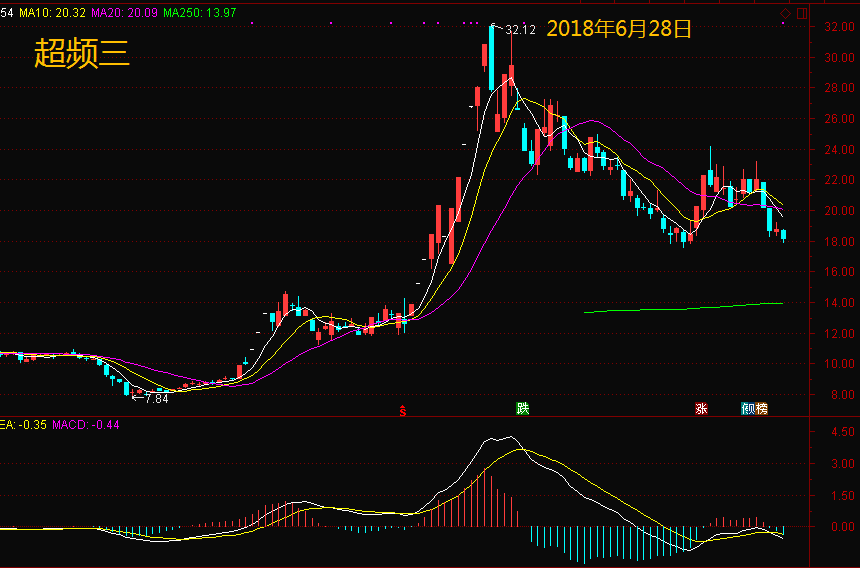
Task: Click the 2018年6月28日 date label
Action: pos(619,29)
